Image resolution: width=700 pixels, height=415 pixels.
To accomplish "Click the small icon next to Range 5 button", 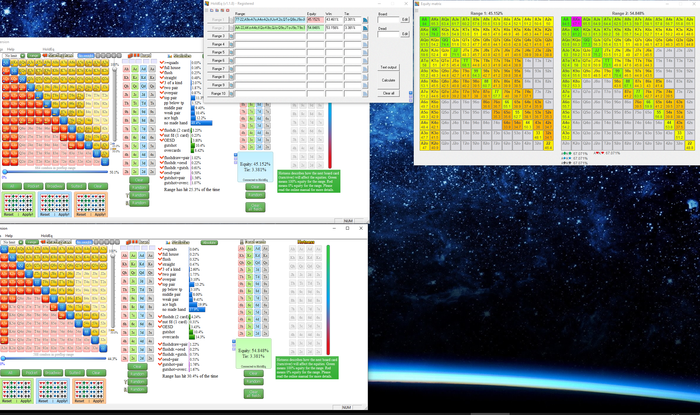I will pyautogui.click(x=231, y=53).
